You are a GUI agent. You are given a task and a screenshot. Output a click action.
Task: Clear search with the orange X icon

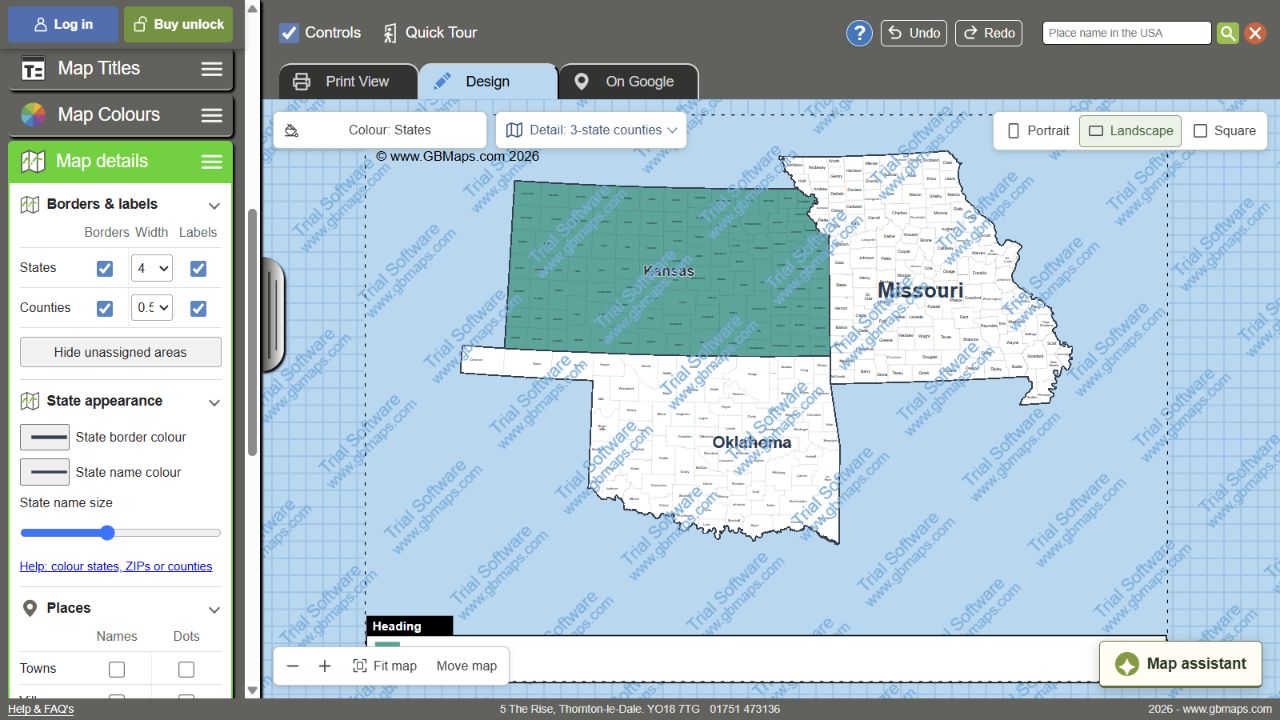click(x=1255, y=33)
